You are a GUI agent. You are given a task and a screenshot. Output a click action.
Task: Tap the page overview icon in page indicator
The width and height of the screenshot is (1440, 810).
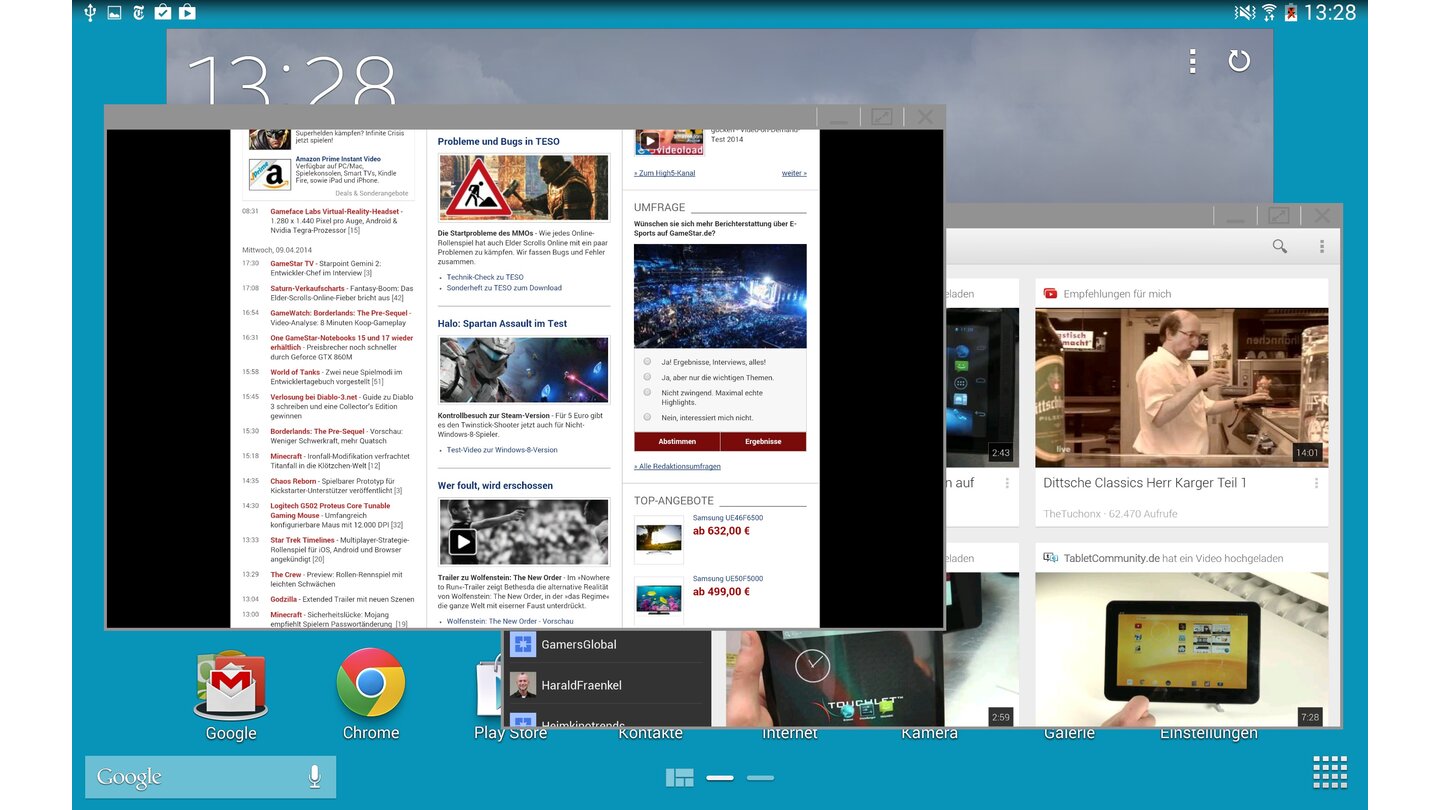(680, 777)
